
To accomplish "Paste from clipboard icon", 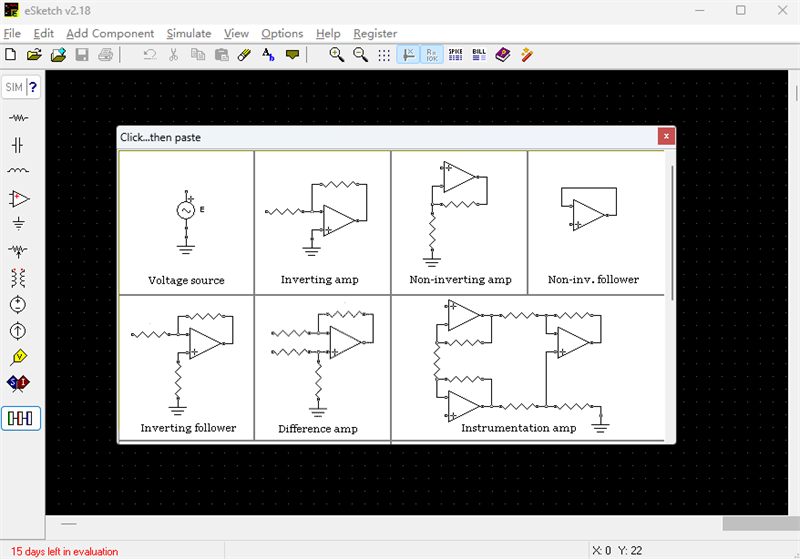I will (221, 55).
